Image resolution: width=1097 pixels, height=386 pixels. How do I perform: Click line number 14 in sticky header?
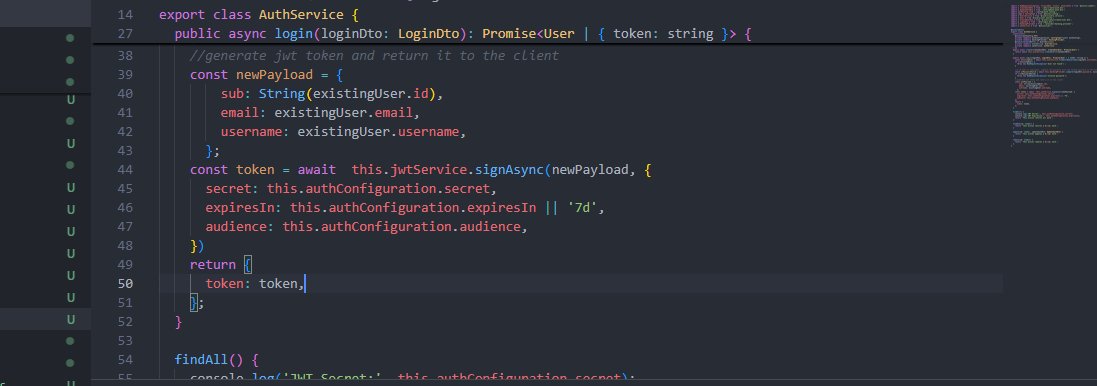click(x=125, y=14)
